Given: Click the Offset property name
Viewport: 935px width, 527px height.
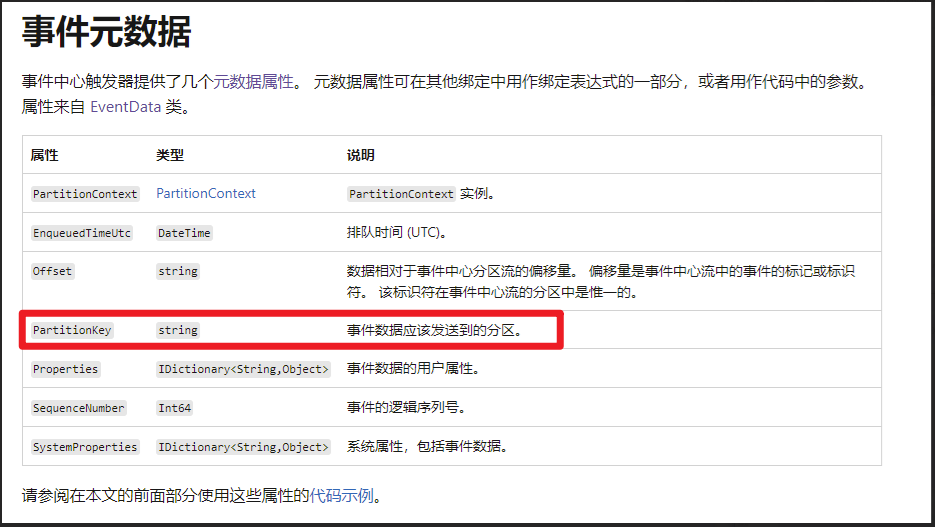Looking at the screenshot, I should (52, 271).
